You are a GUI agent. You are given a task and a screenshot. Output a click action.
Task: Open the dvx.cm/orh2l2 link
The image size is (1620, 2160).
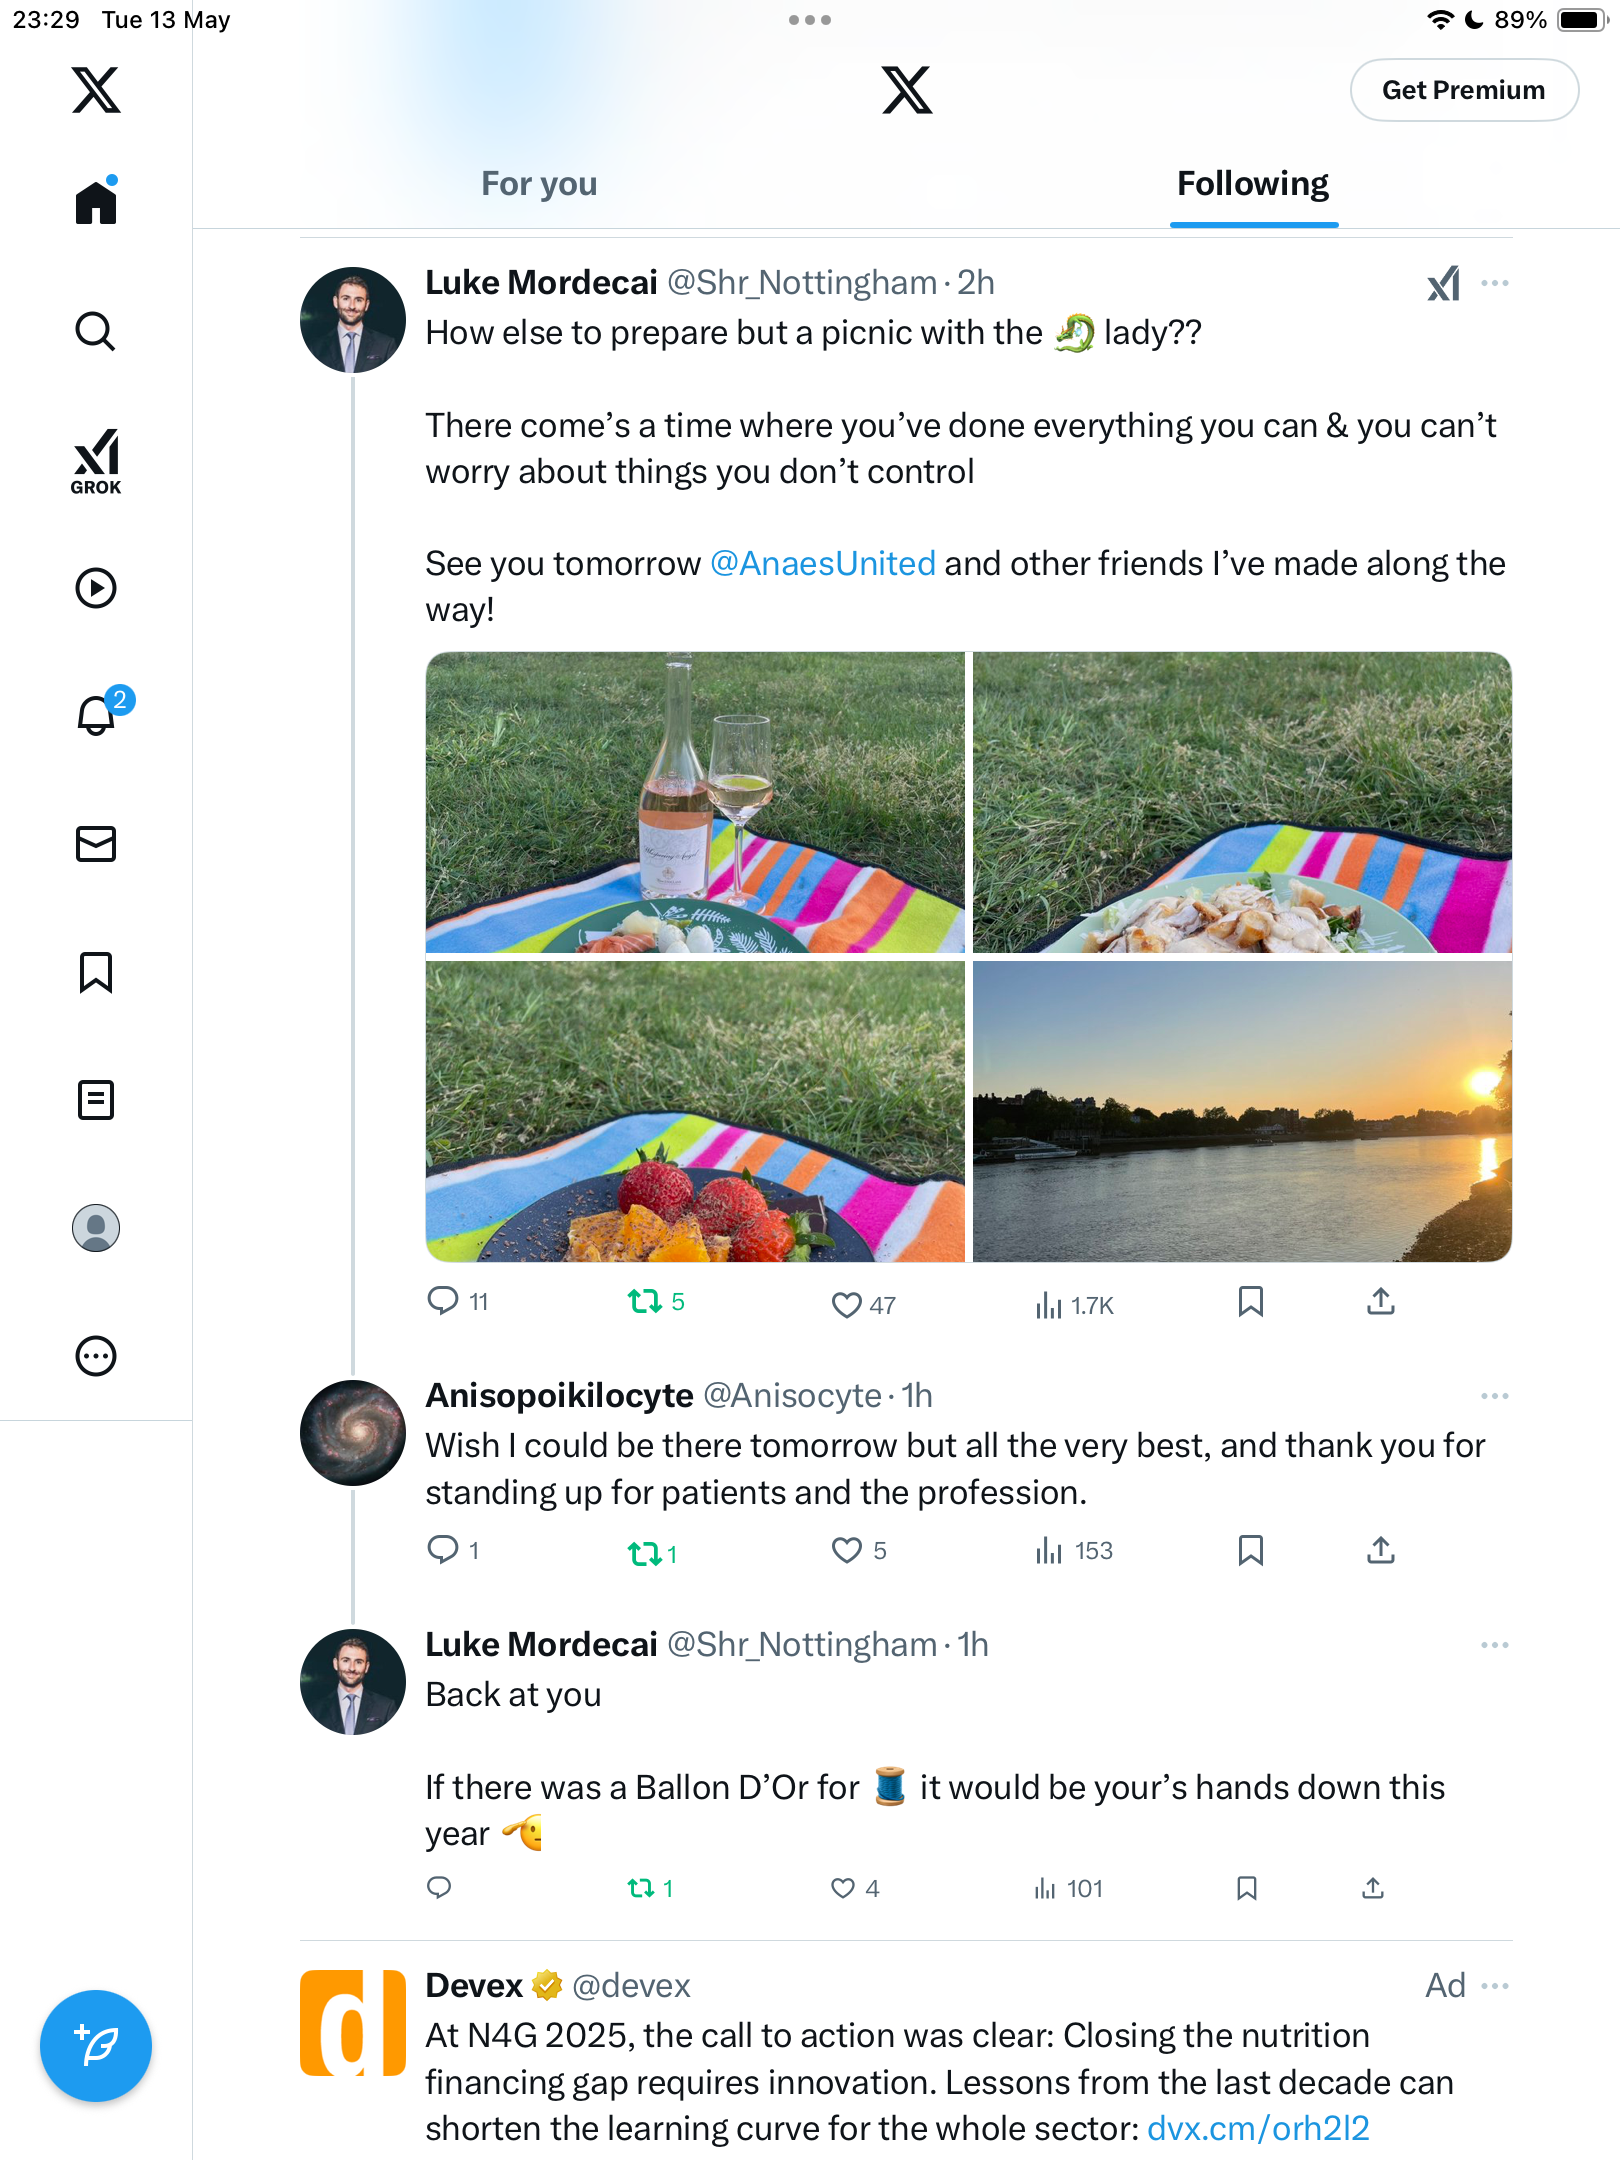tap(1258, 2129)
